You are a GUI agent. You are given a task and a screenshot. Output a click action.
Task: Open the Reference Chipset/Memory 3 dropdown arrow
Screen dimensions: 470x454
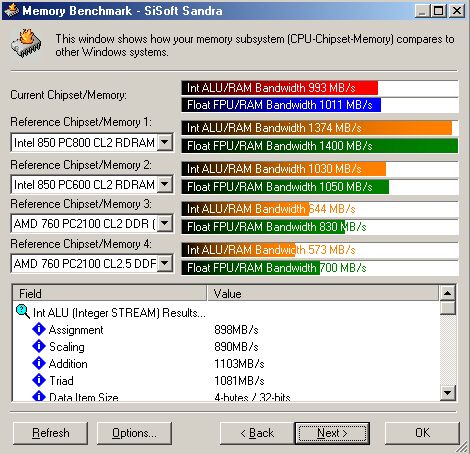165,223
